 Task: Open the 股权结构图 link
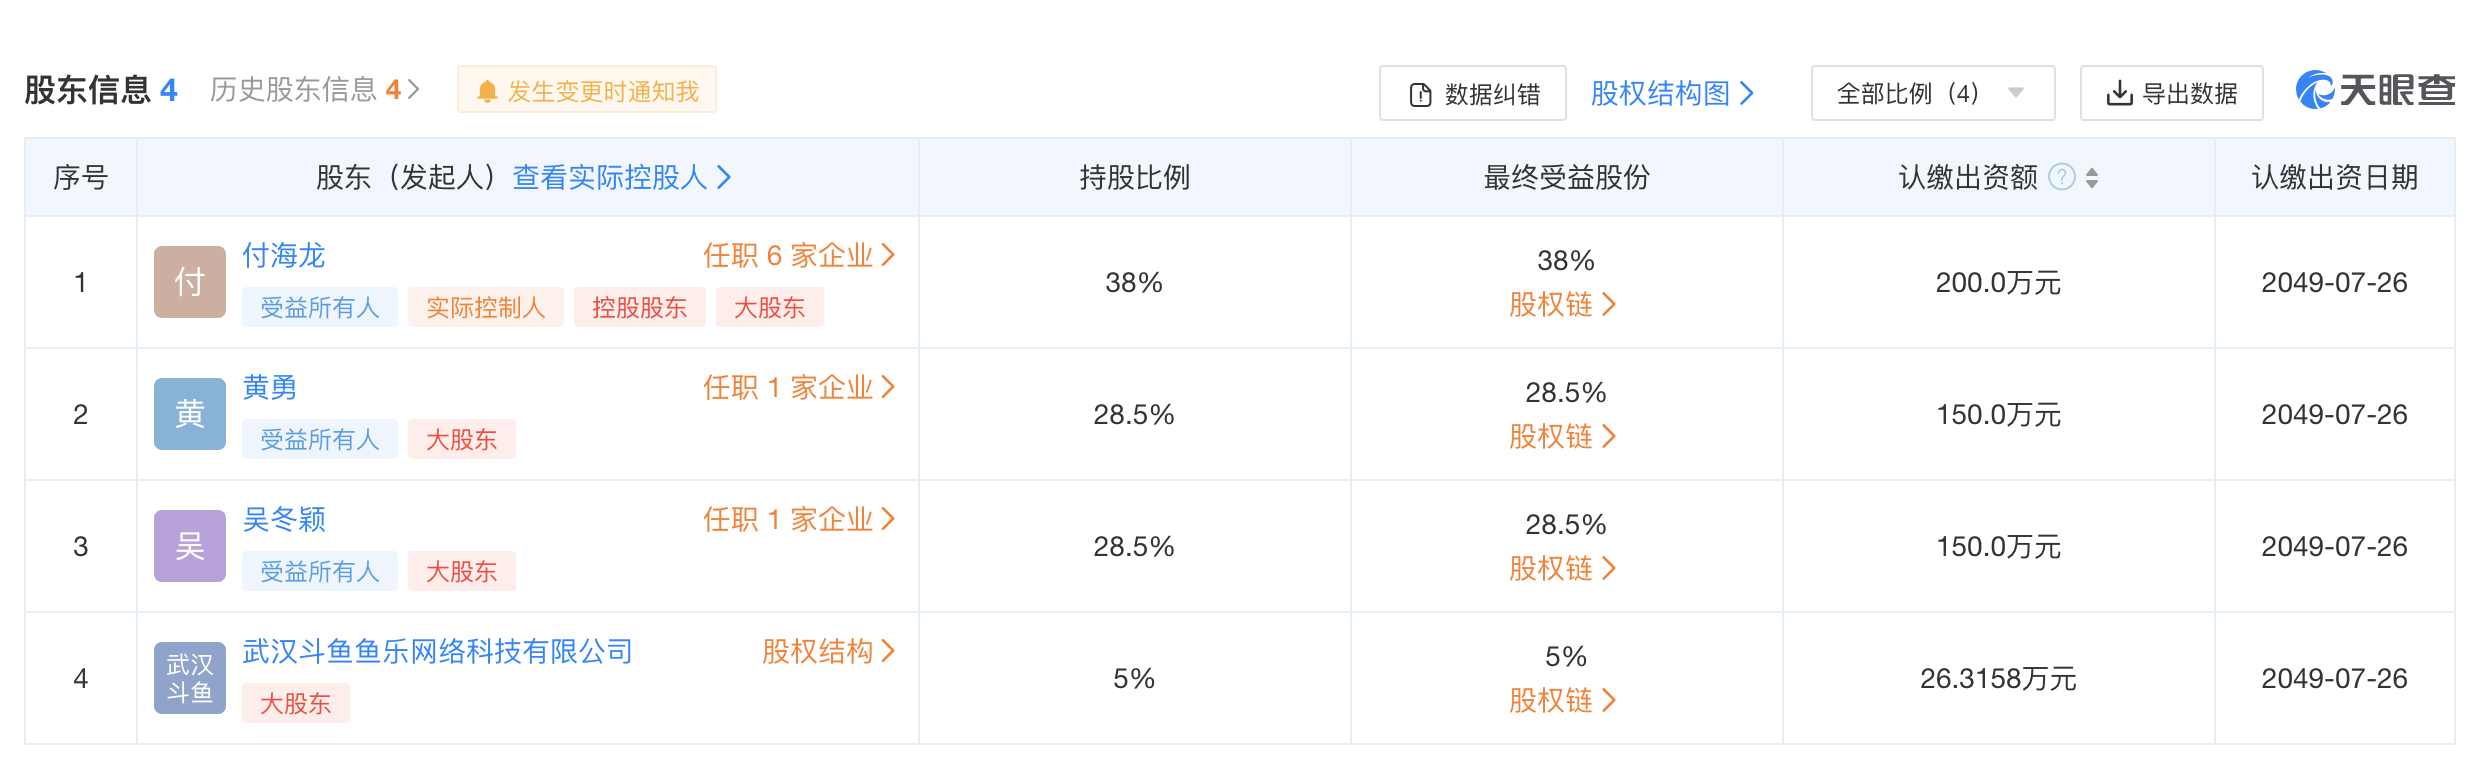(1672, 93)
